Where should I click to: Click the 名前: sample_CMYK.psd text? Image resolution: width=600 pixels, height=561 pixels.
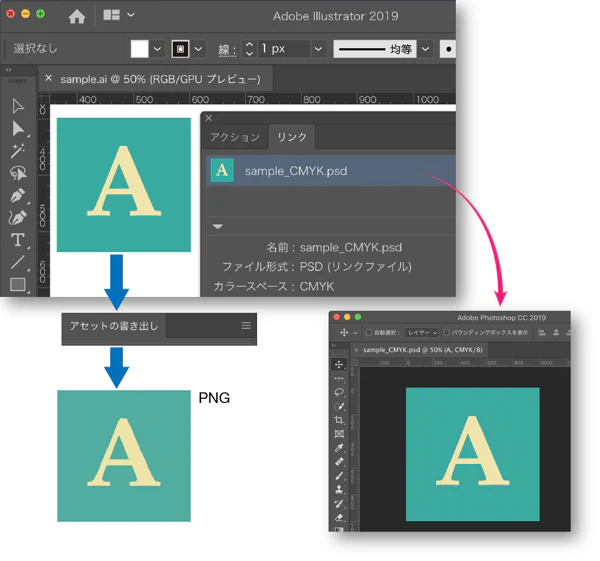334,248
